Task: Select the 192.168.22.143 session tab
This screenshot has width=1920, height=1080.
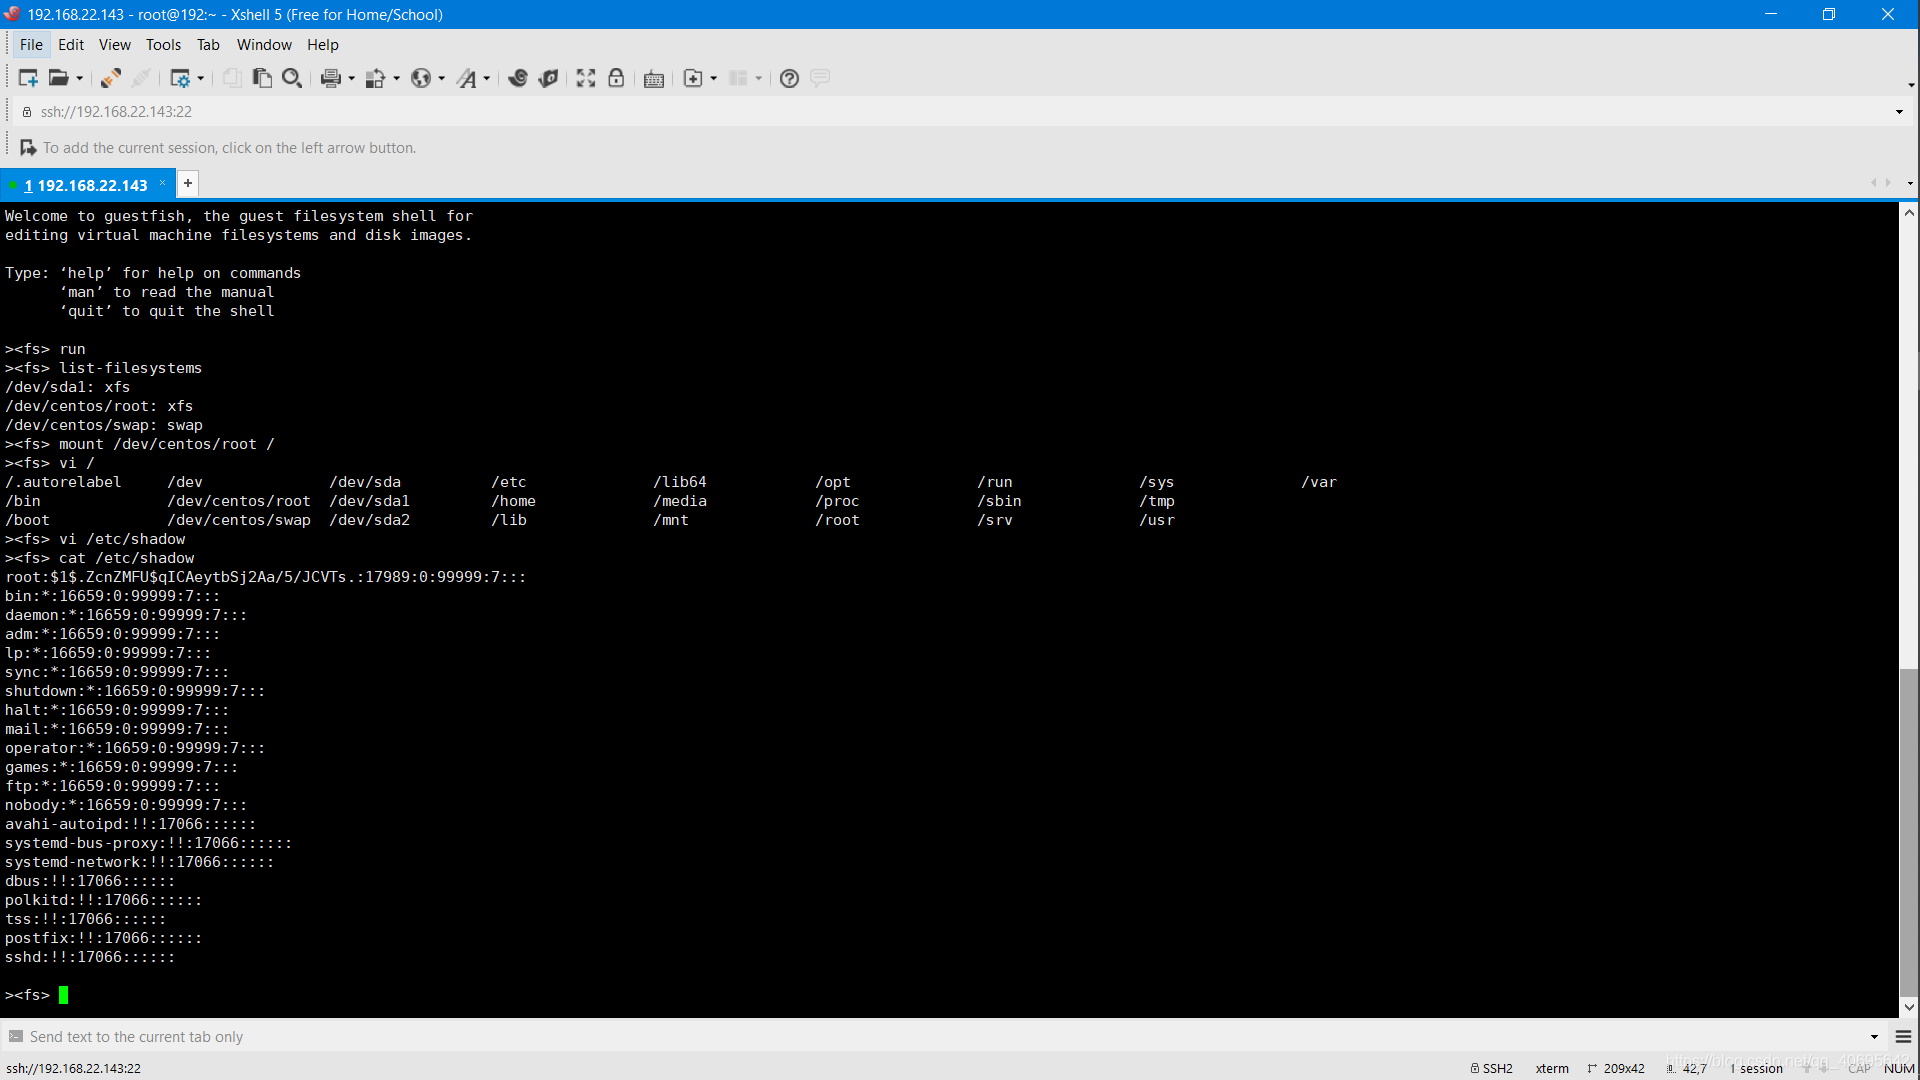Action: click(87, 185)
